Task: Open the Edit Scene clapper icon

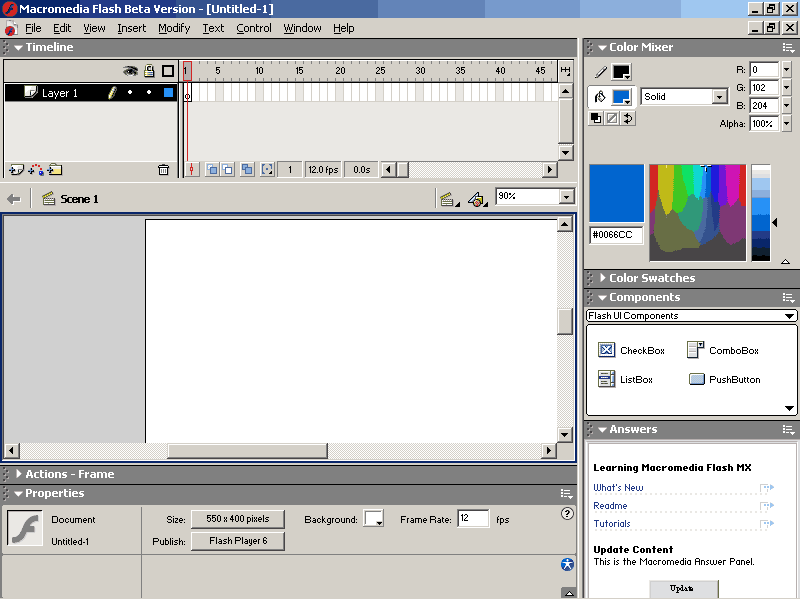Action: click(448, 199)
